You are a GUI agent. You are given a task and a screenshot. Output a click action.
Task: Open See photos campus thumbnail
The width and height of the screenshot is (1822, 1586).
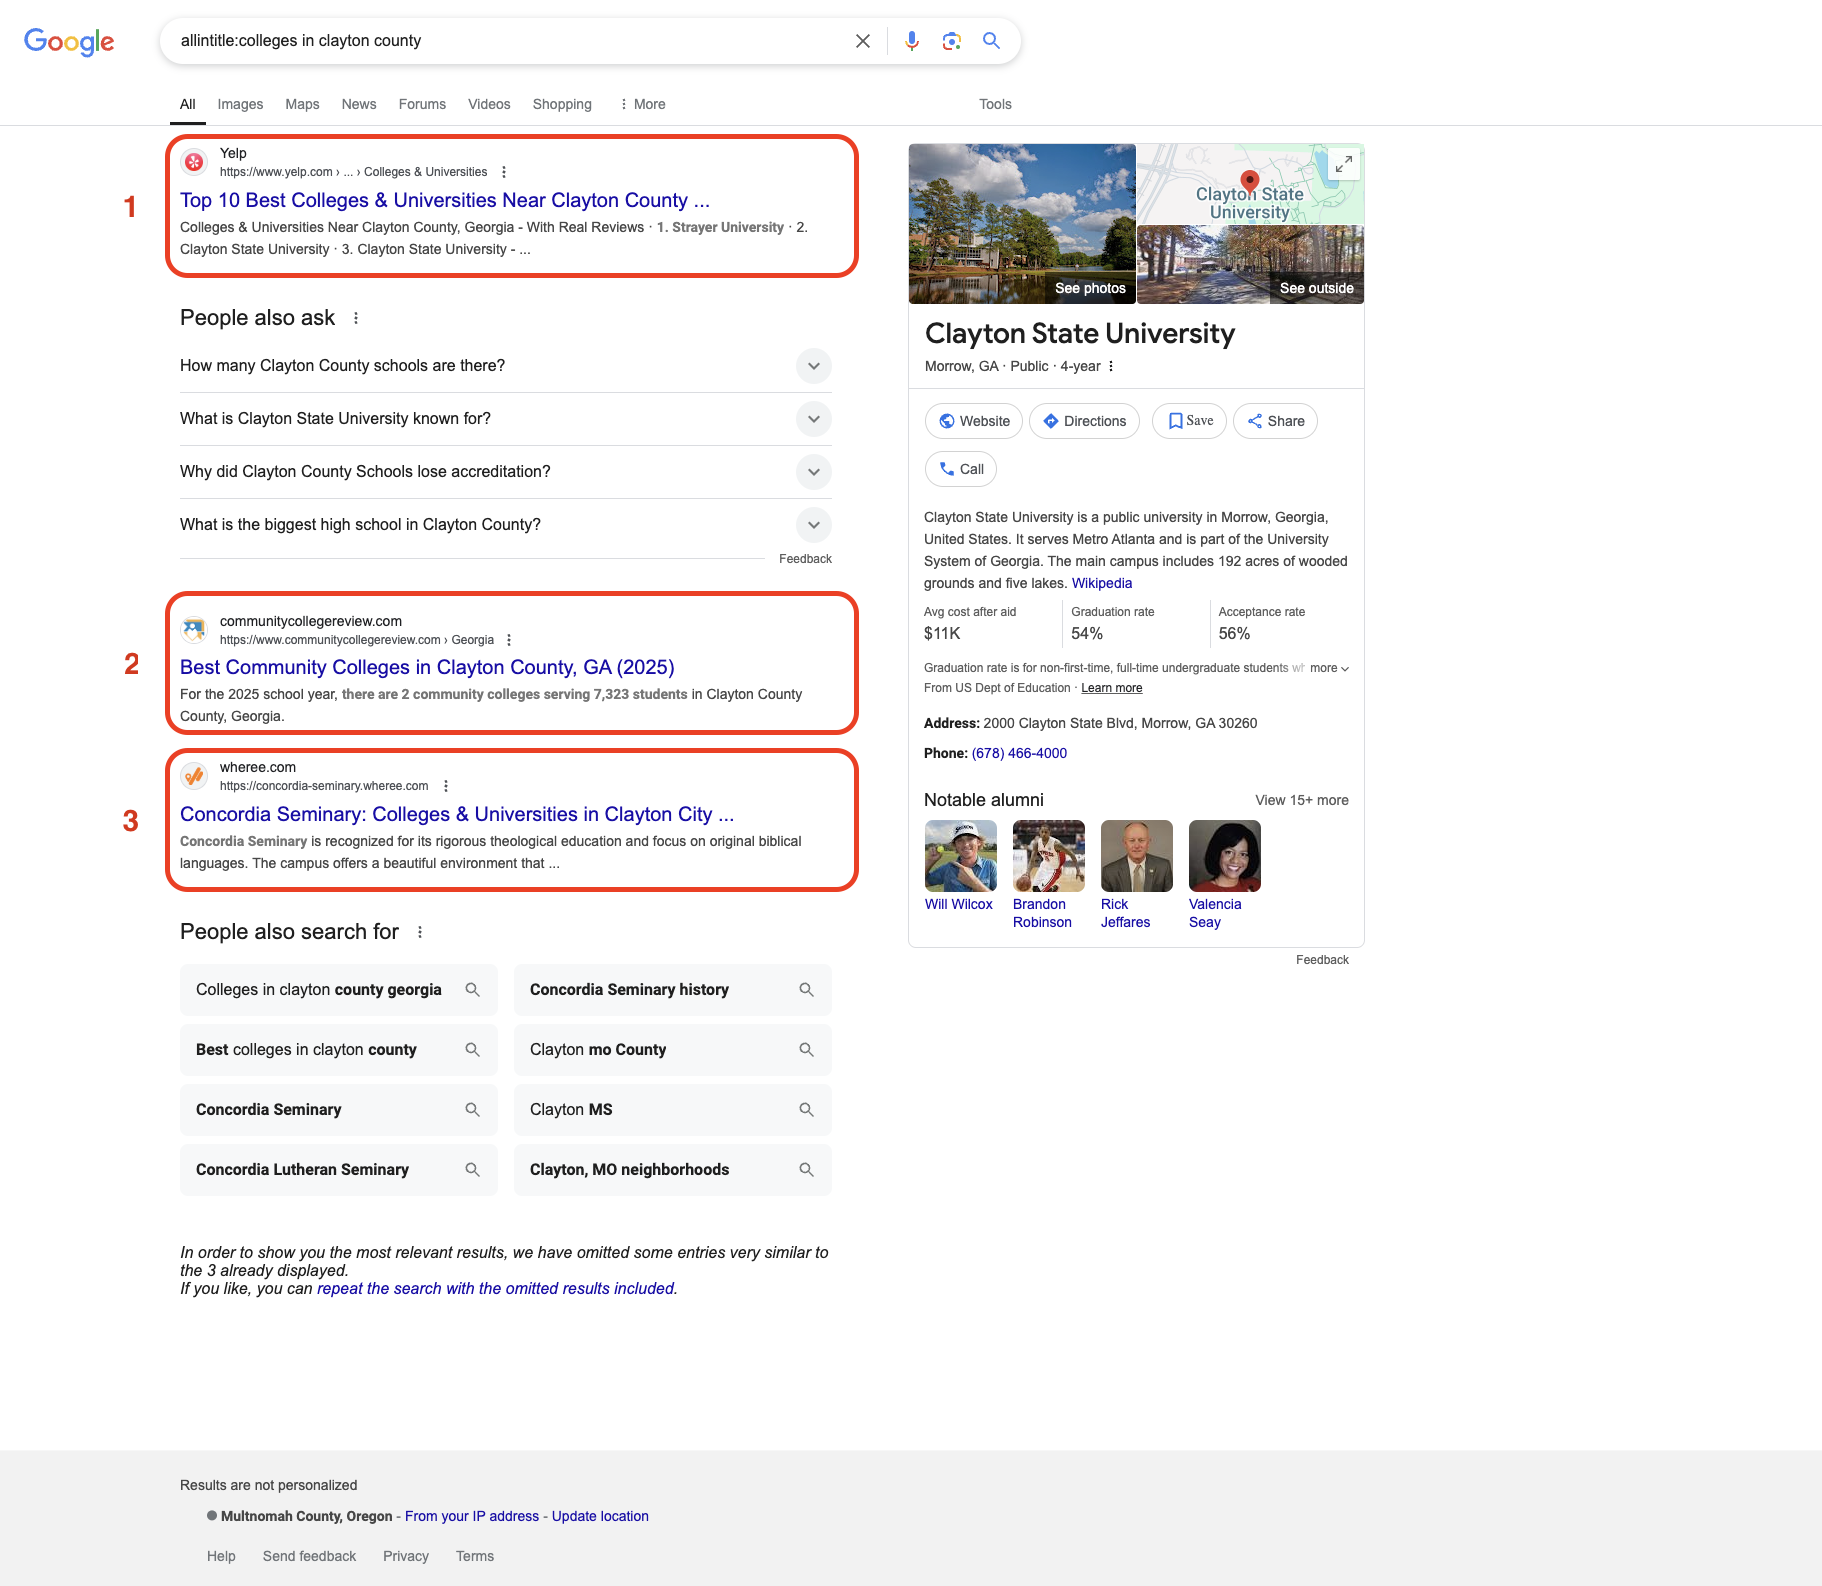pyautogui.click(x=1022, y=224)
